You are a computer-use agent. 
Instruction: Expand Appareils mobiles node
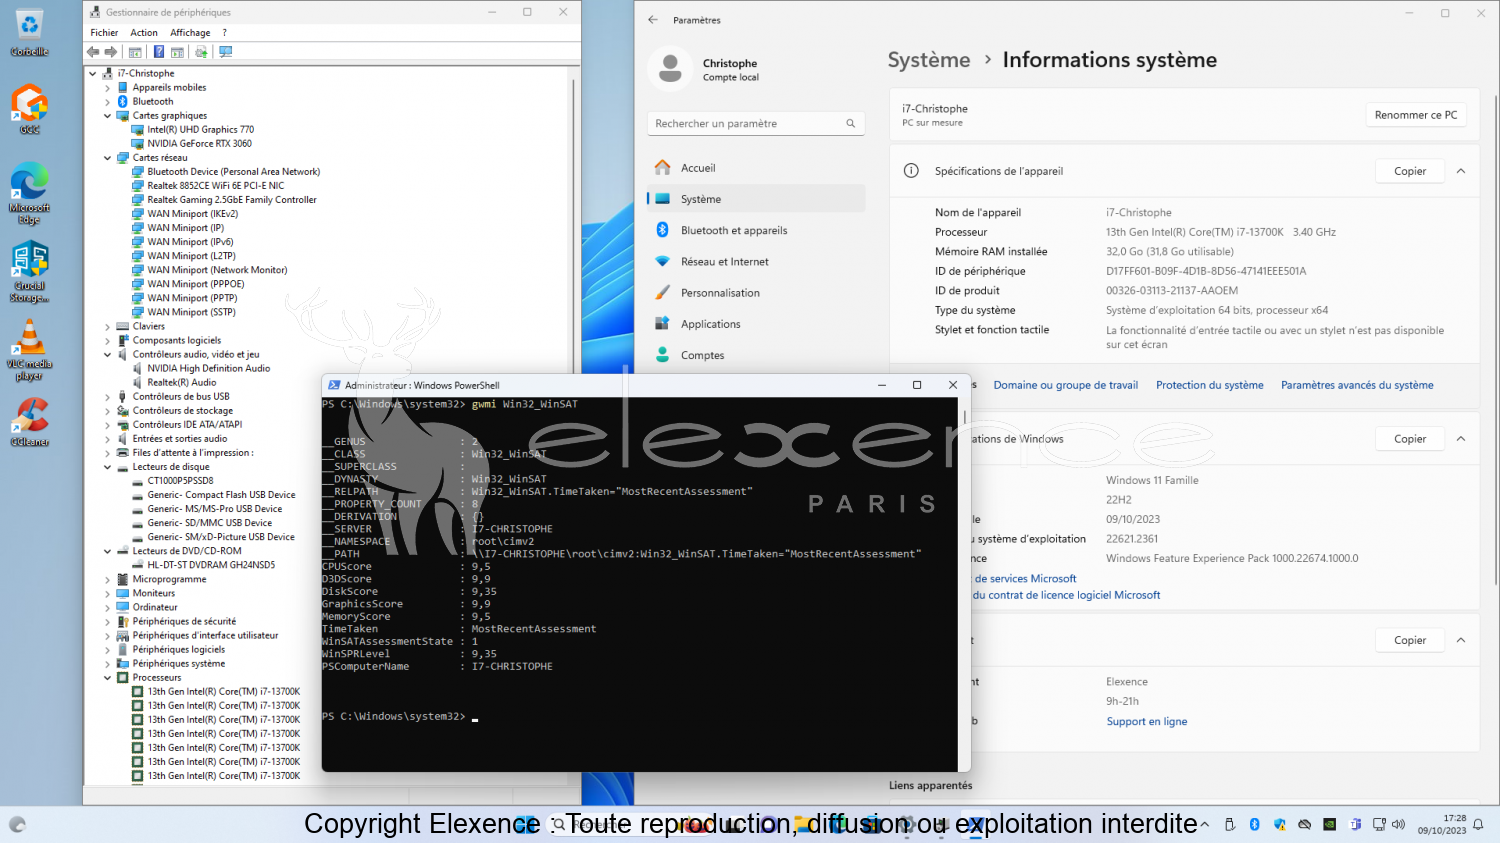pyautogui.click(x=108, y=88)
